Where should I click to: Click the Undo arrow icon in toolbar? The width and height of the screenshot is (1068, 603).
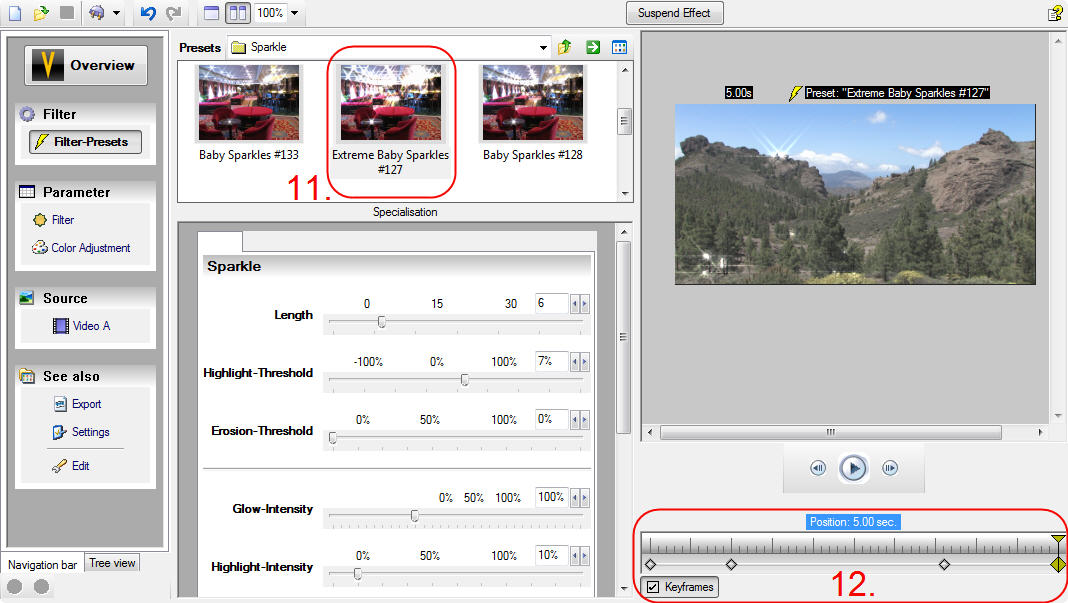(x=148, y=13)
